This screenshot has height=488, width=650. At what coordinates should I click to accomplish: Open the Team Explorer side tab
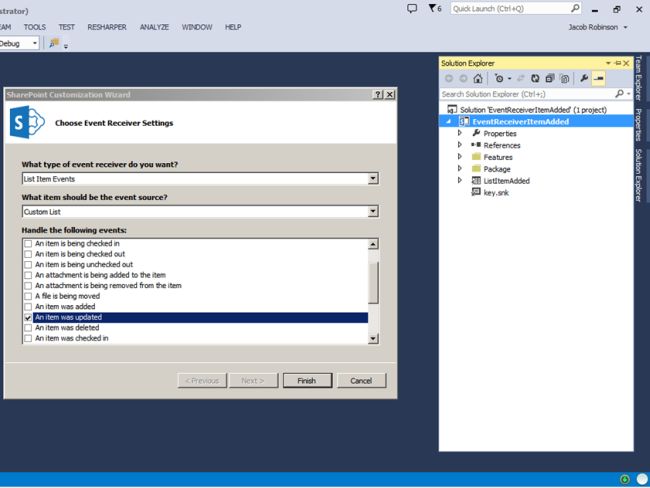click(639, 78)
